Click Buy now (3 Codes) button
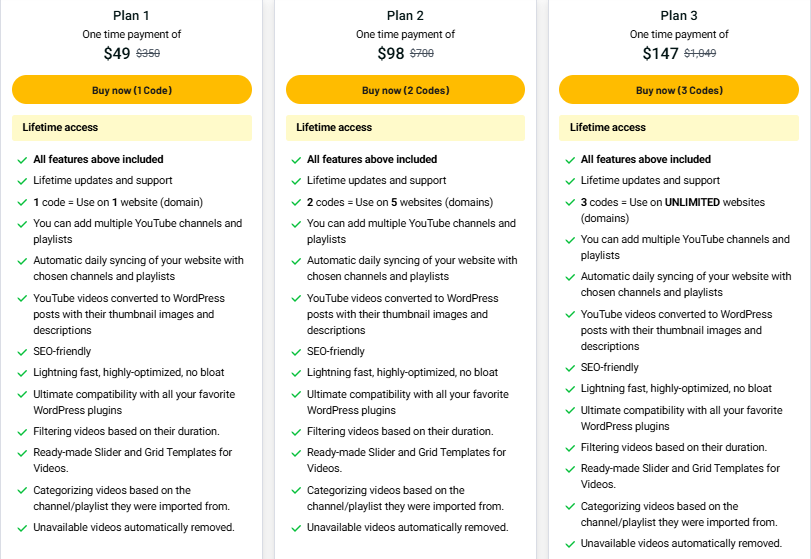This screenshot has height=559, width=811. click(679, 90)
